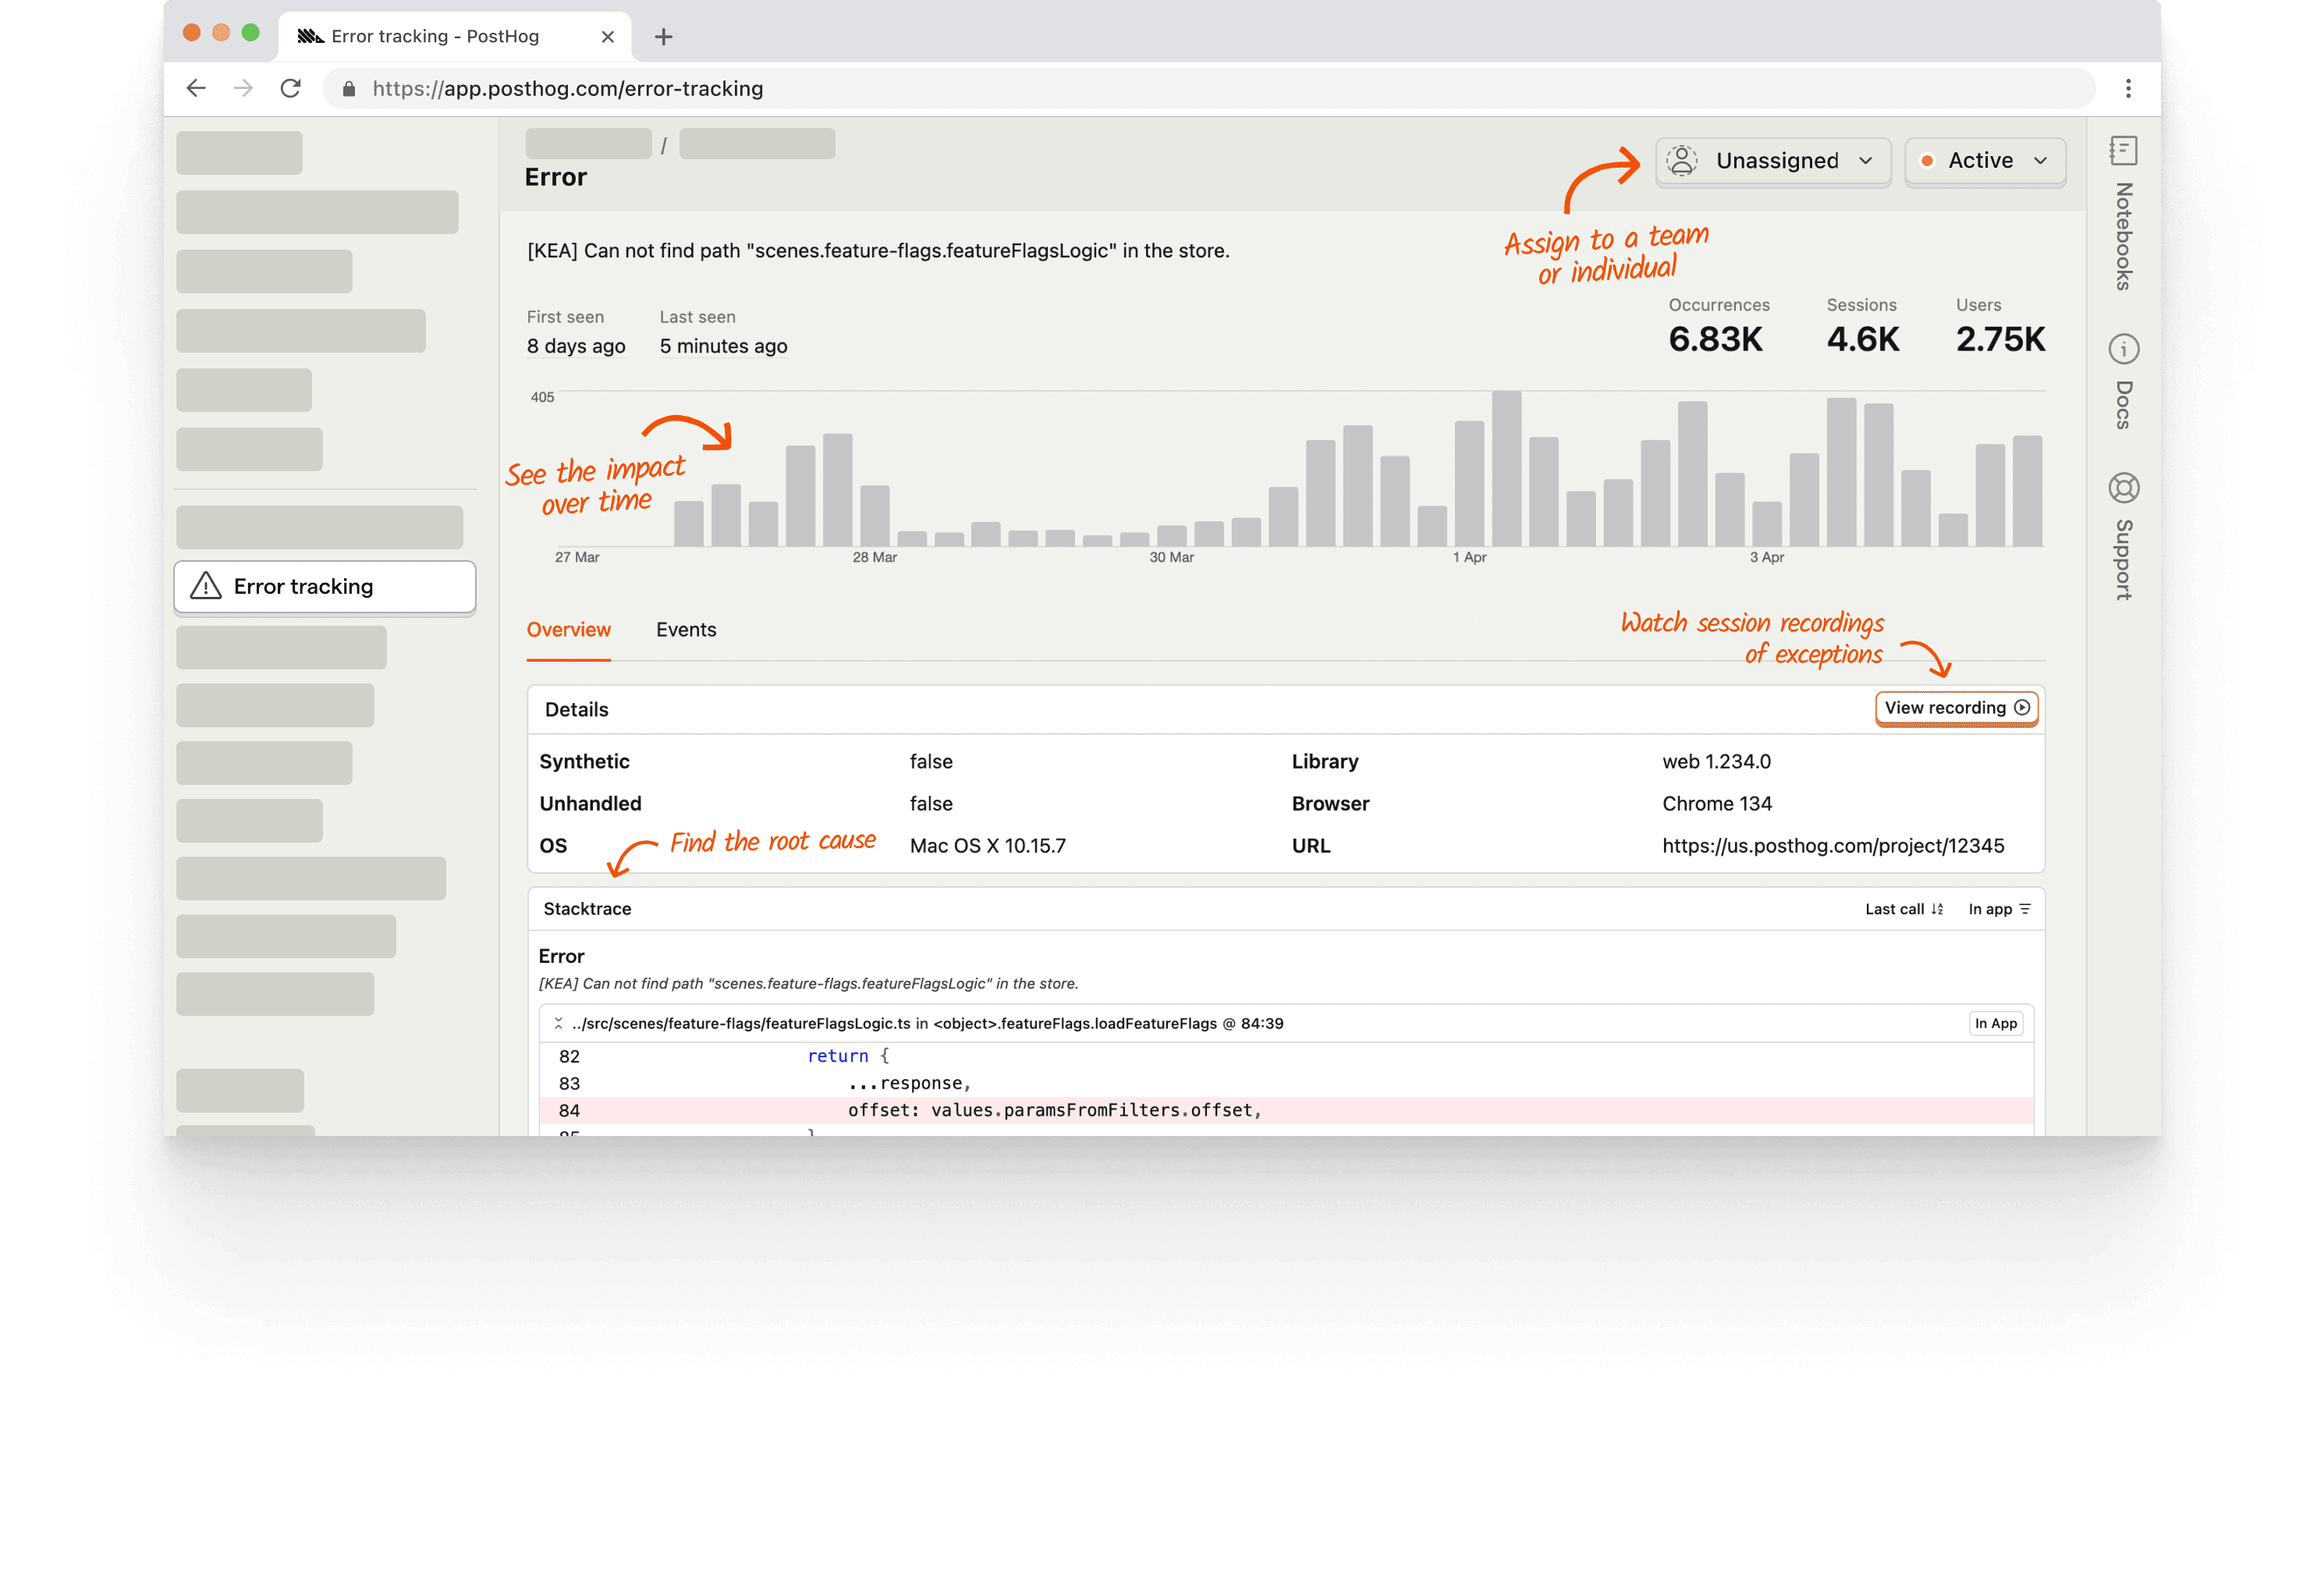Click the second breadcrumb placeholder
Screen dimensions: 2324x1587
[x=757, y=144]
